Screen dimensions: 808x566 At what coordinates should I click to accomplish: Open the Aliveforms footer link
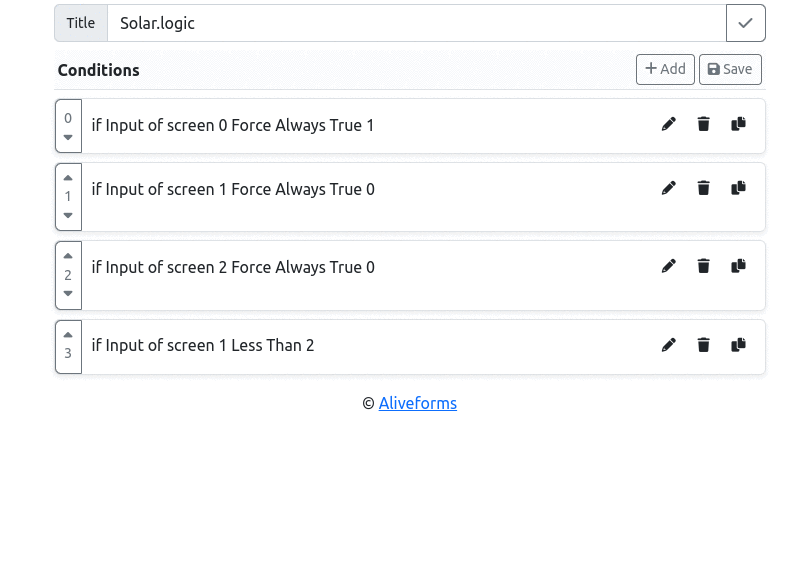[418, 403]
